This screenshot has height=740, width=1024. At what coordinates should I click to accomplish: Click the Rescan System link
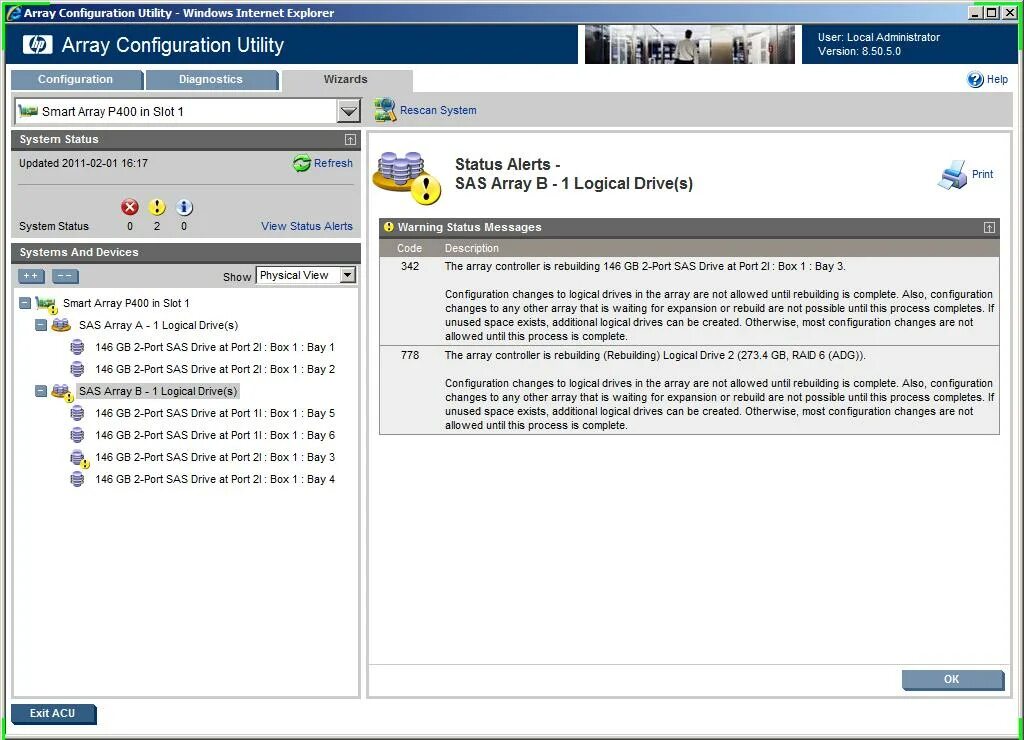[x=438, y=110]
